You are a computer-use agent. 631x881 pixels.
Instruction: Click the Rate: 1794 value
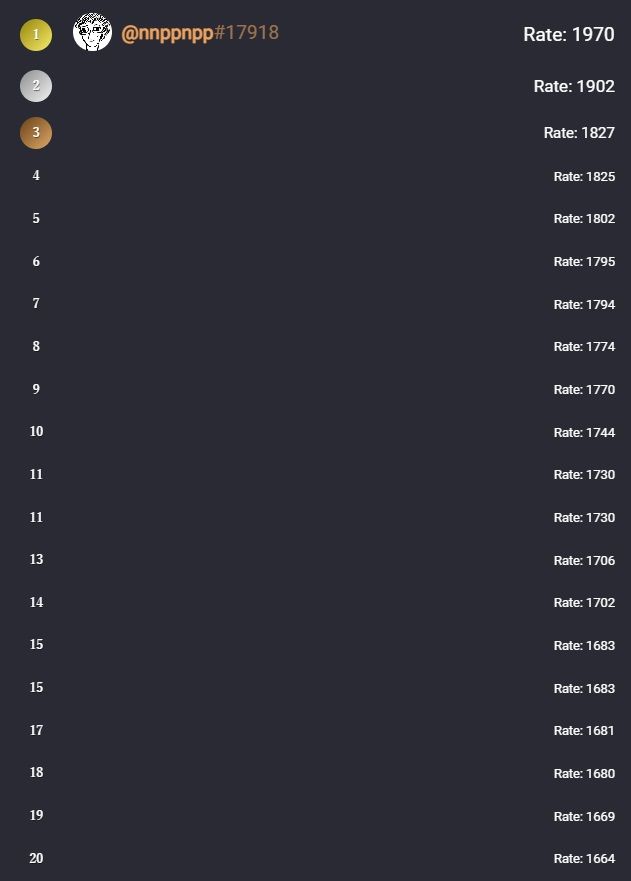pos(584,304)
